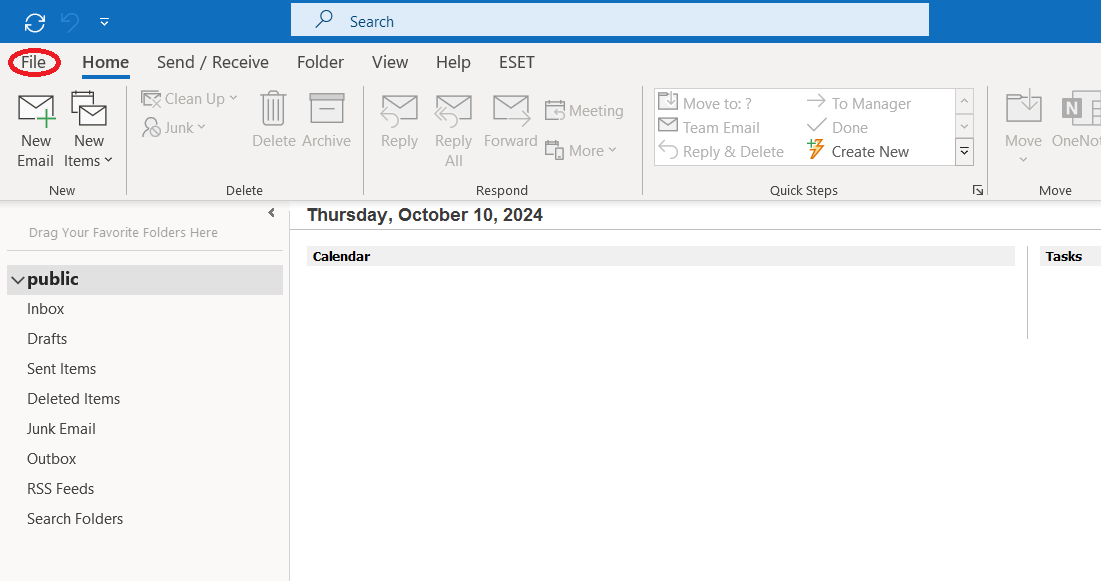Click the Delete trash can icon
This screenshot has width=1101, height=581.
[273, 110]
